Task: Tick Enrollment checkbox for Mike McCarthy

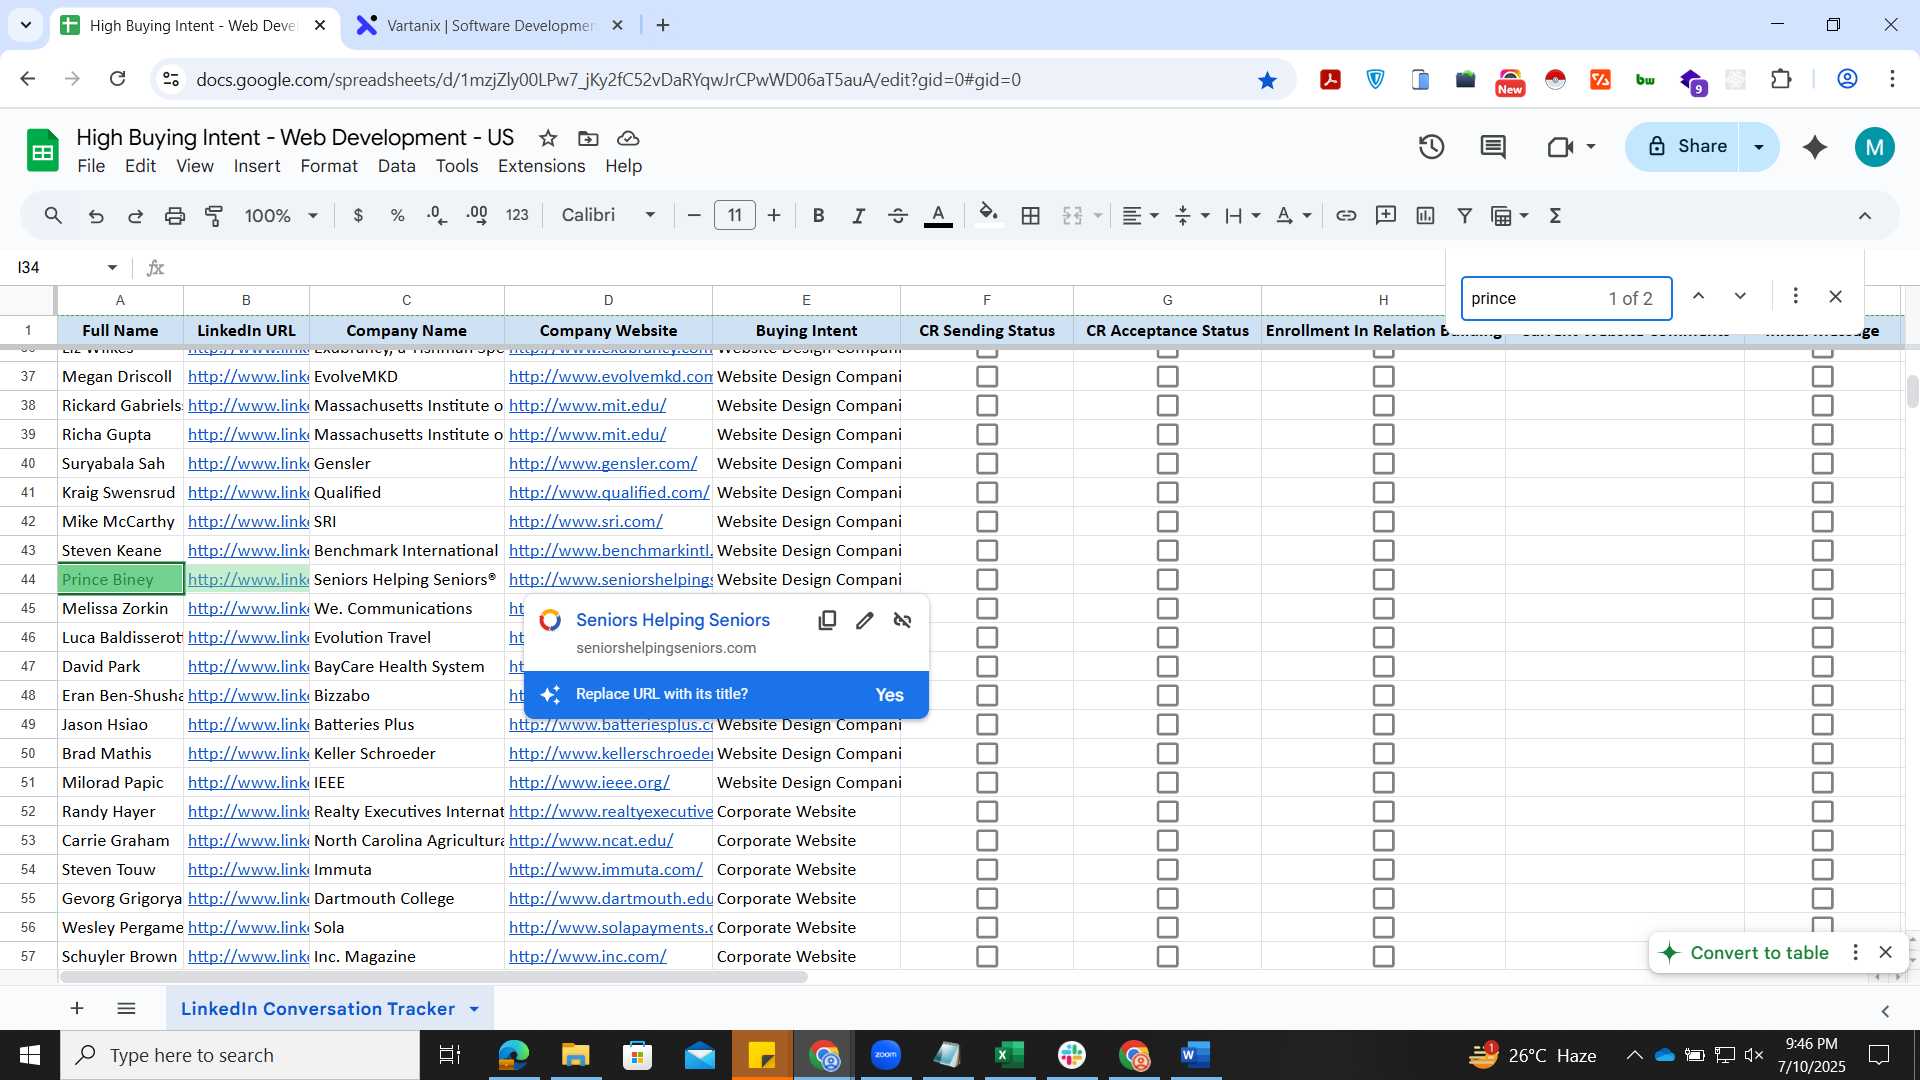Action: tap(1383, 522)
